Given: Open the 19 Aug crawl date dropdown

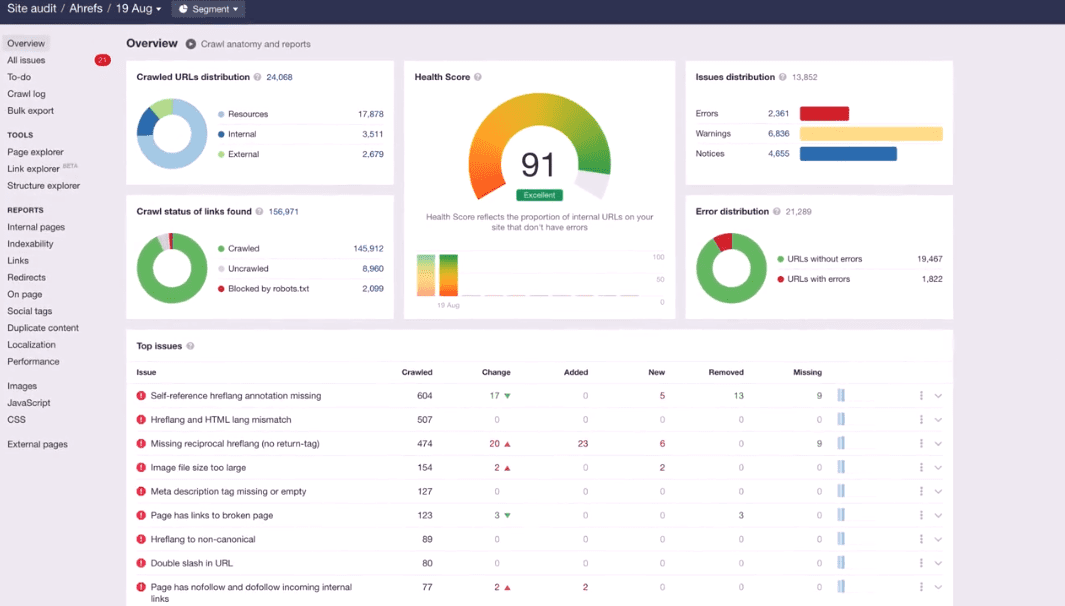Looking at the screenshot, I should coord(139,9).
